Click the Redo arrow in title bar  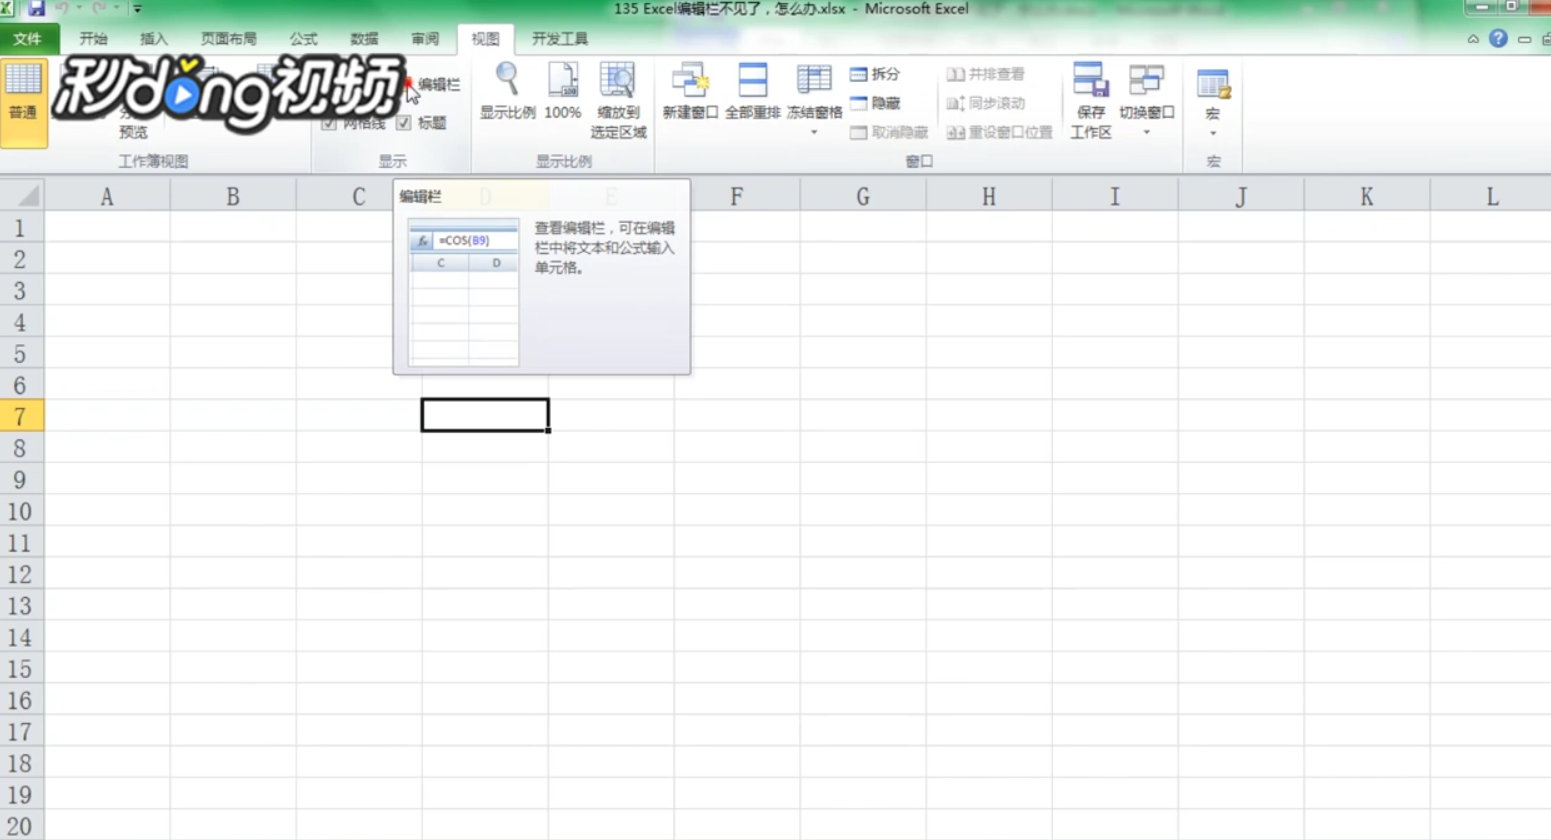pyautogui.click(x=99, y=8)
